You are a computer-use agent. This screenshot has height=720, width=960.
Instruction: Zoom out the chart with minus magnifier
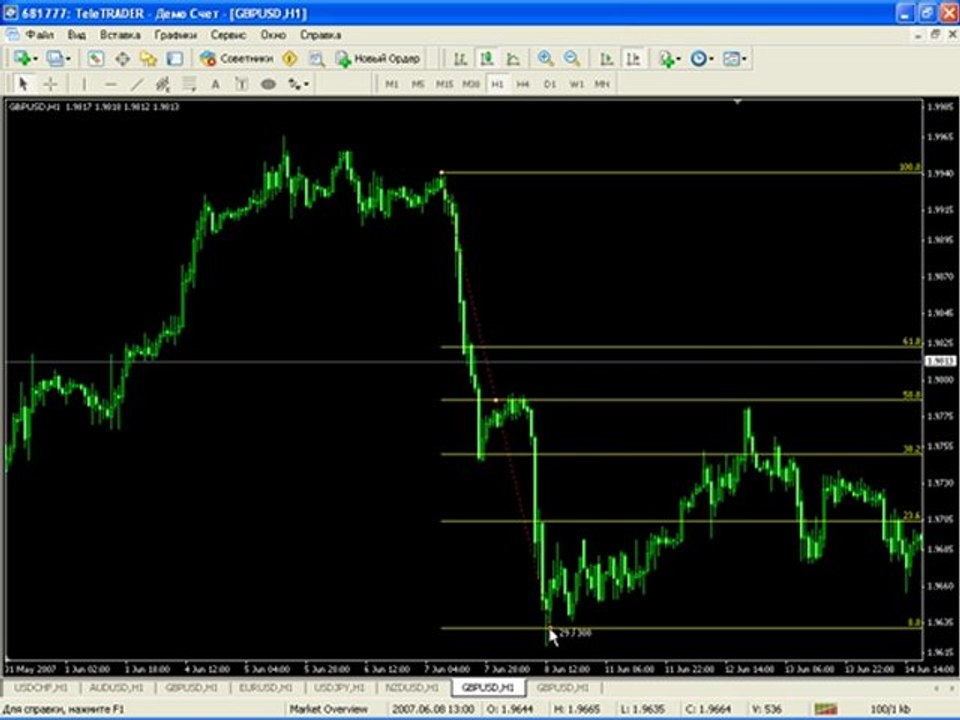(x=572, y=59)
